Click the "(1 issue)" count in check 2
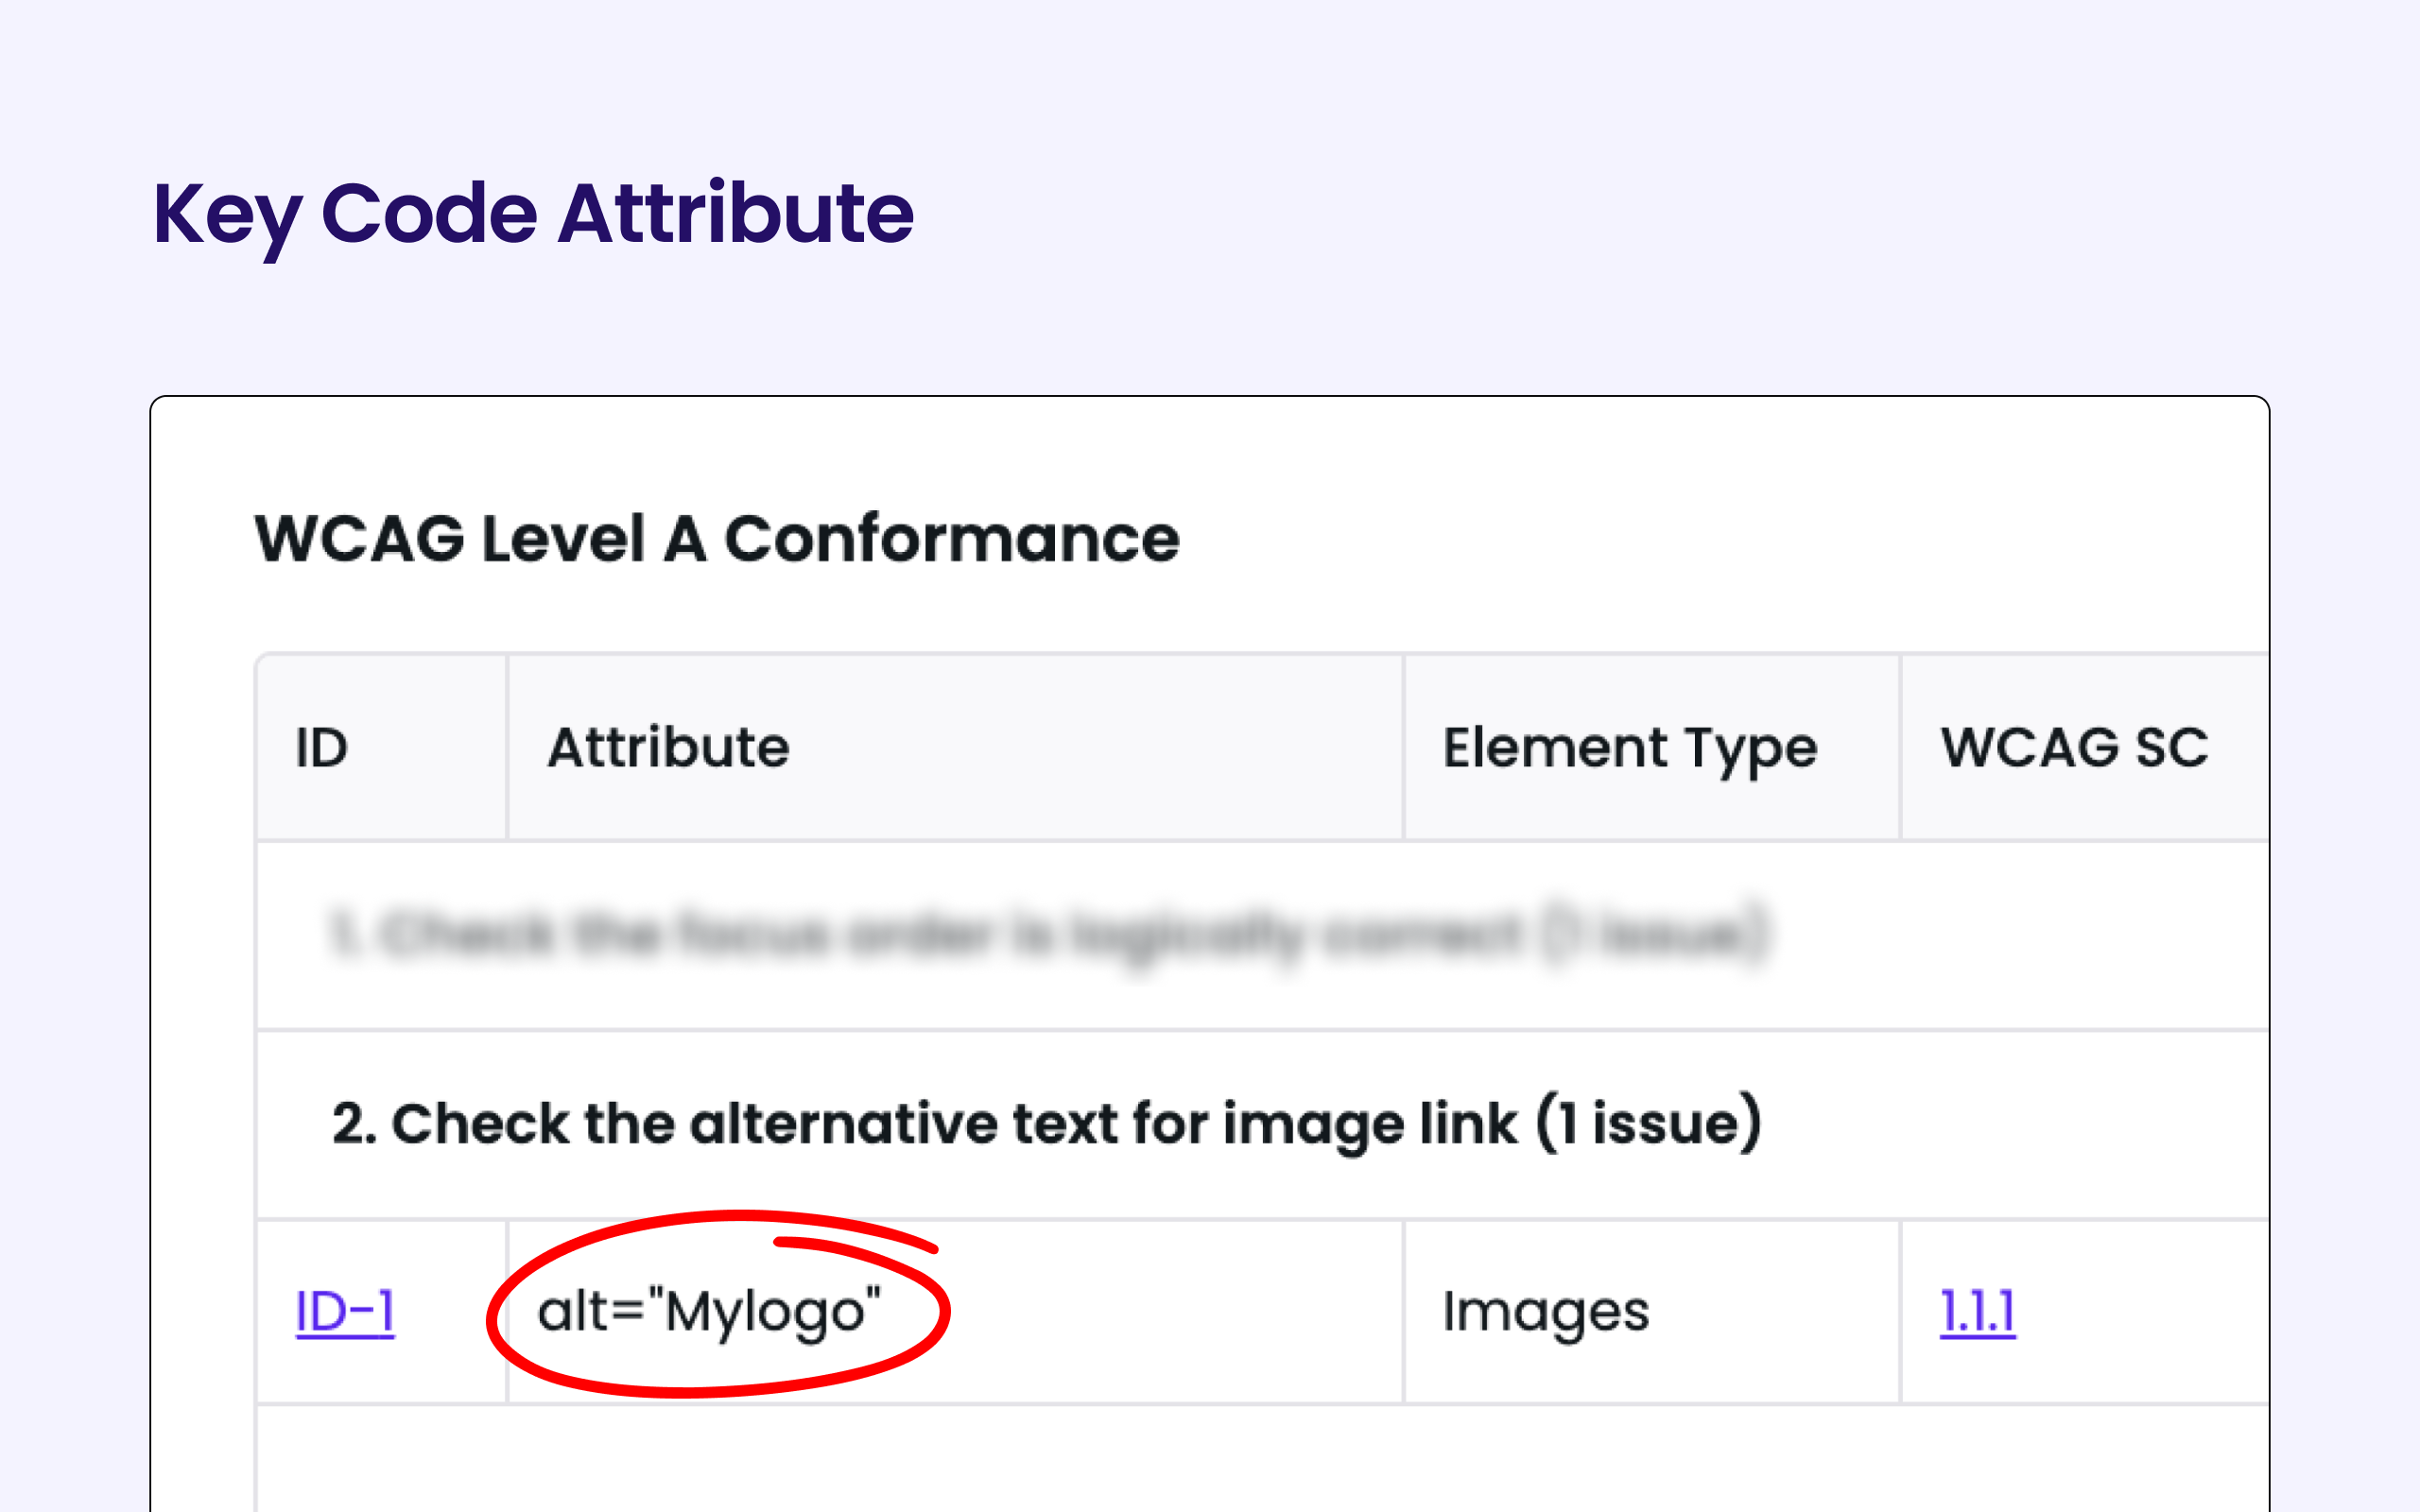 [x=1649, y=1123]
